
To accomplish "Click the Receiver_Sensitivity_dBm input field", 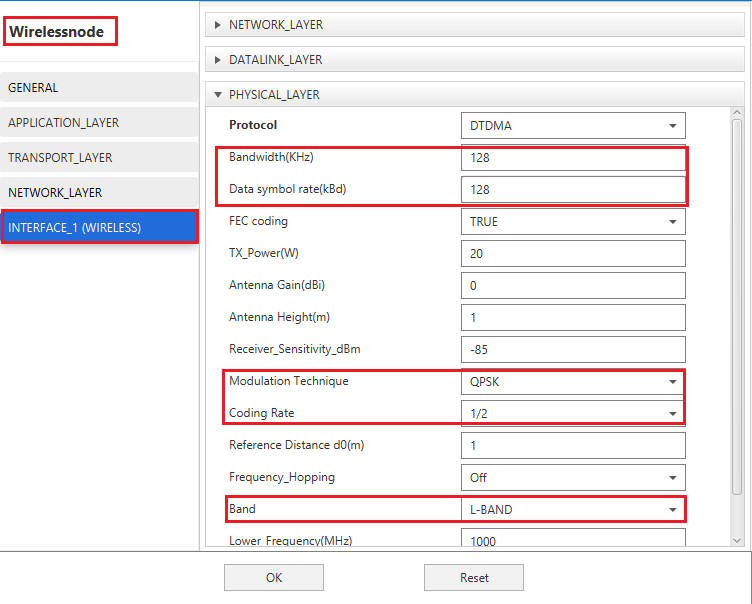I will point(572,349).
